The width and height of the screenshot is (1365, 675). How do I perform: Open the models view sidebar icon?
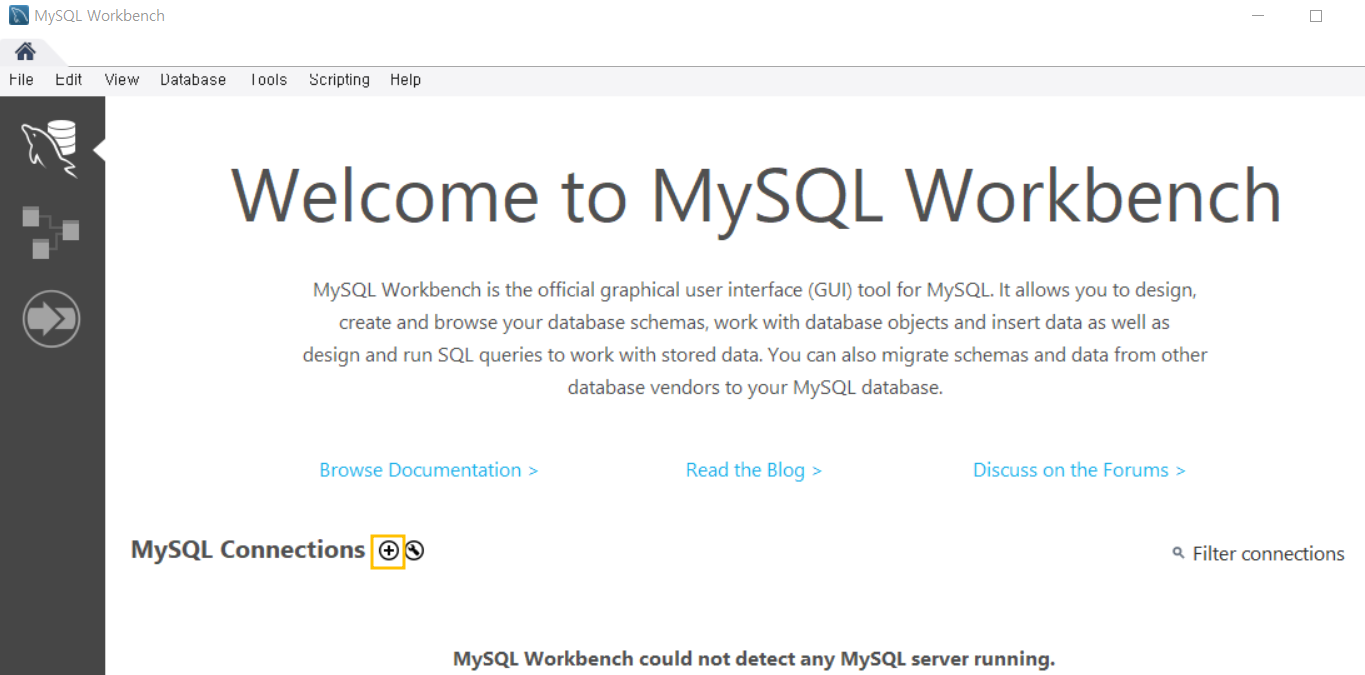click(50, 232)
